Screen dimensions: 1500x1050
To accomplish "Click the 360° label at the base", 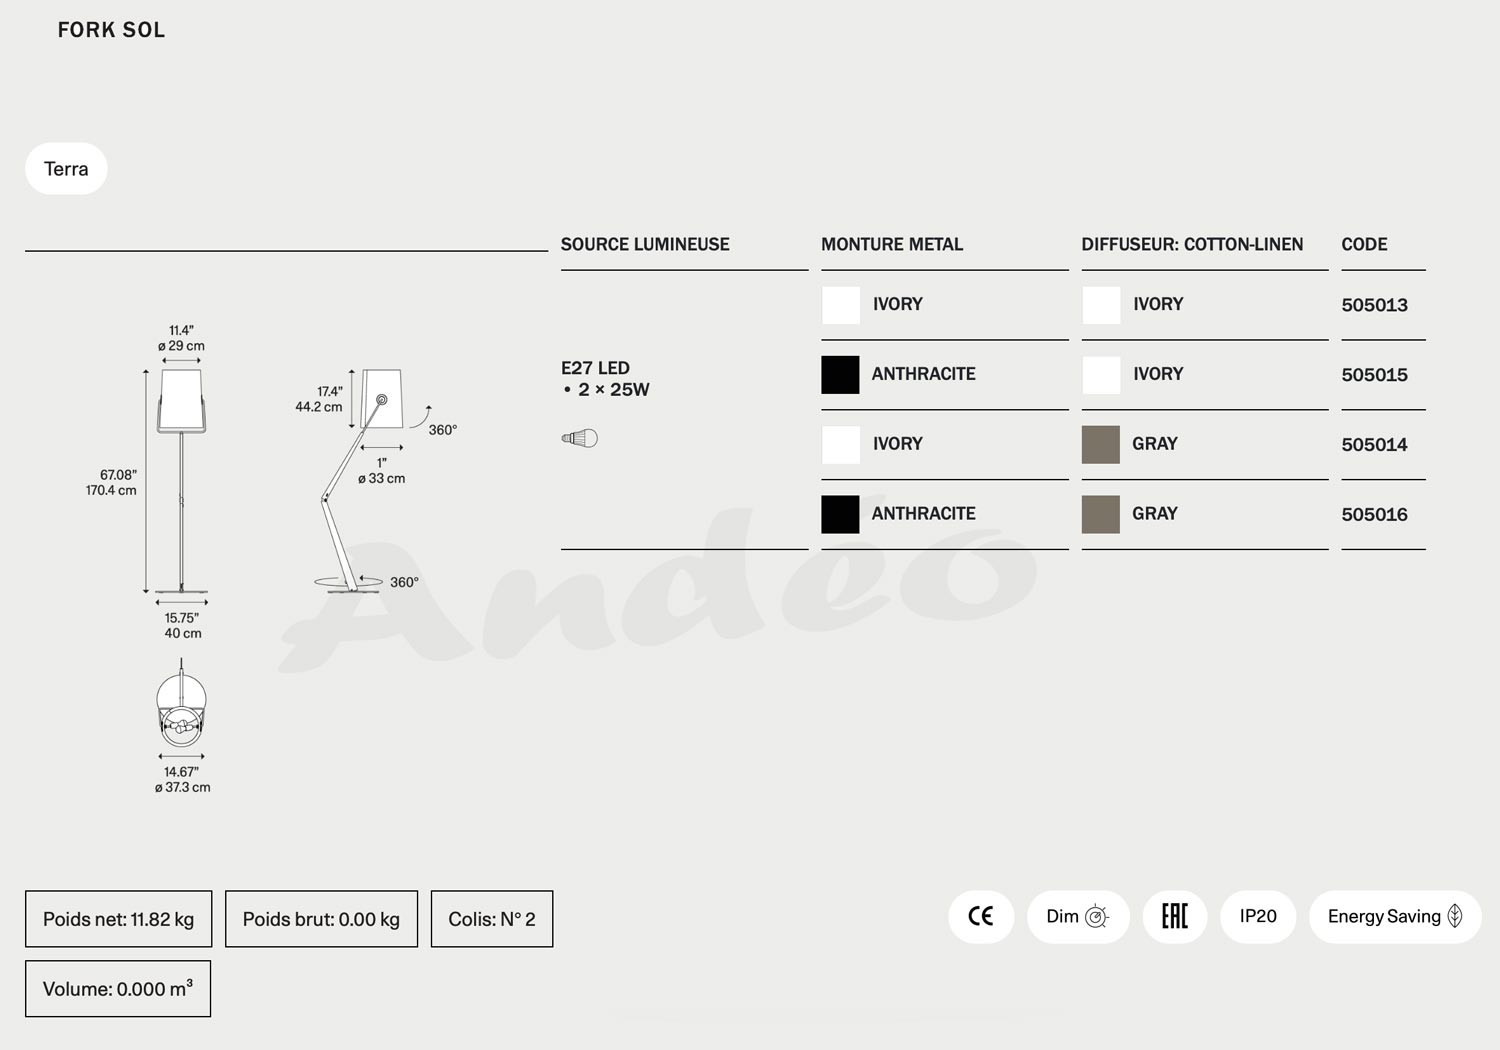I will pos(404,582).
